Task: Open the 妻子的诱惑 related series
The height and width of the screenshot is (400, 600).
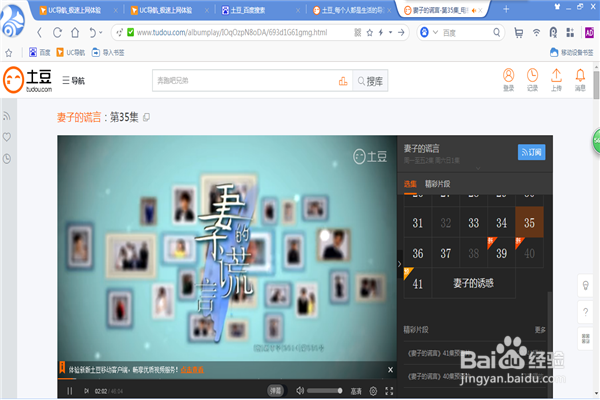Action: coord(473,283)
